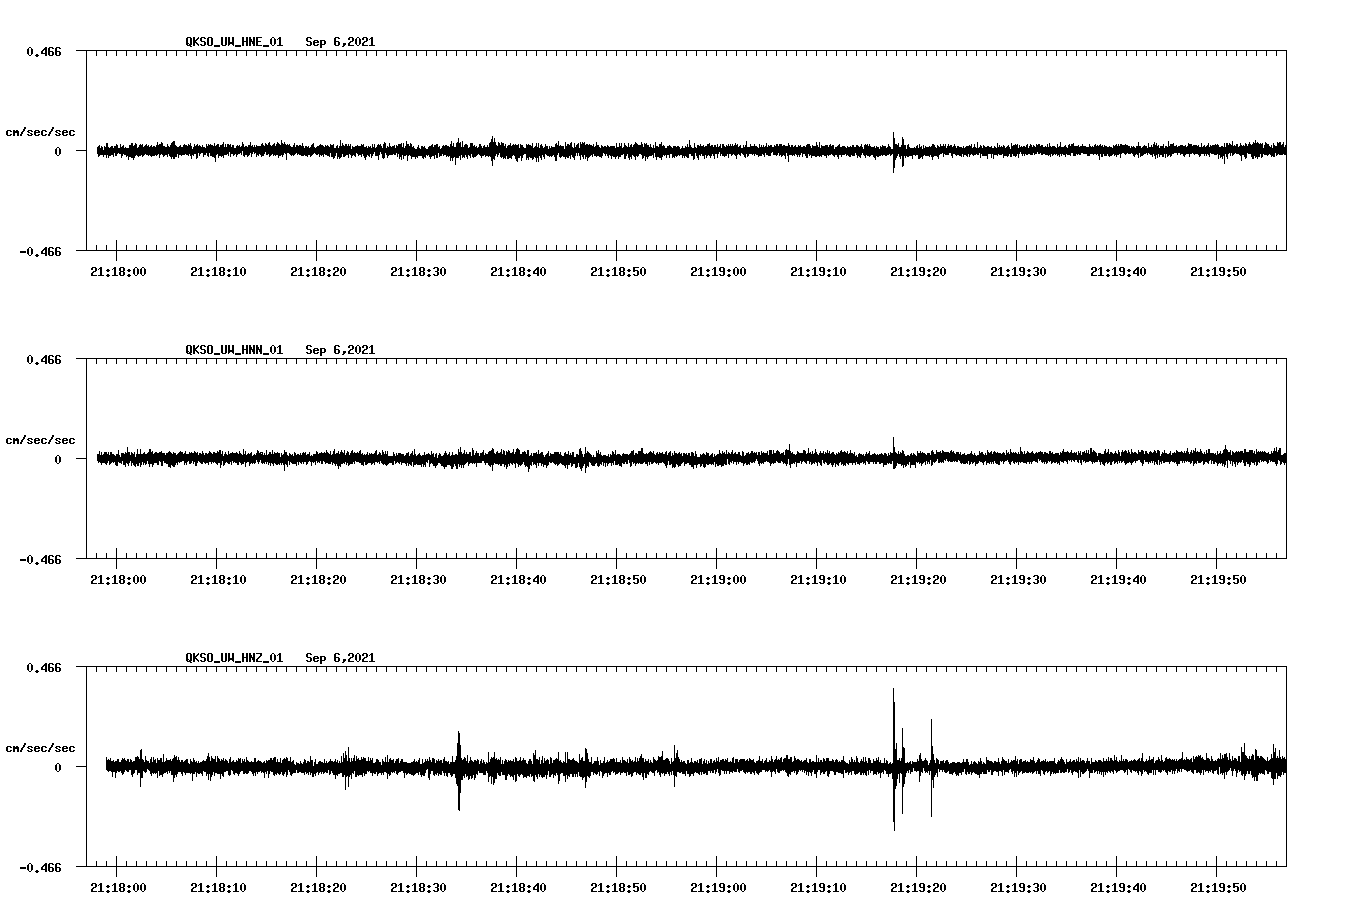Click 21:18:50 time label under HNN plot

[x=618, y=580]
